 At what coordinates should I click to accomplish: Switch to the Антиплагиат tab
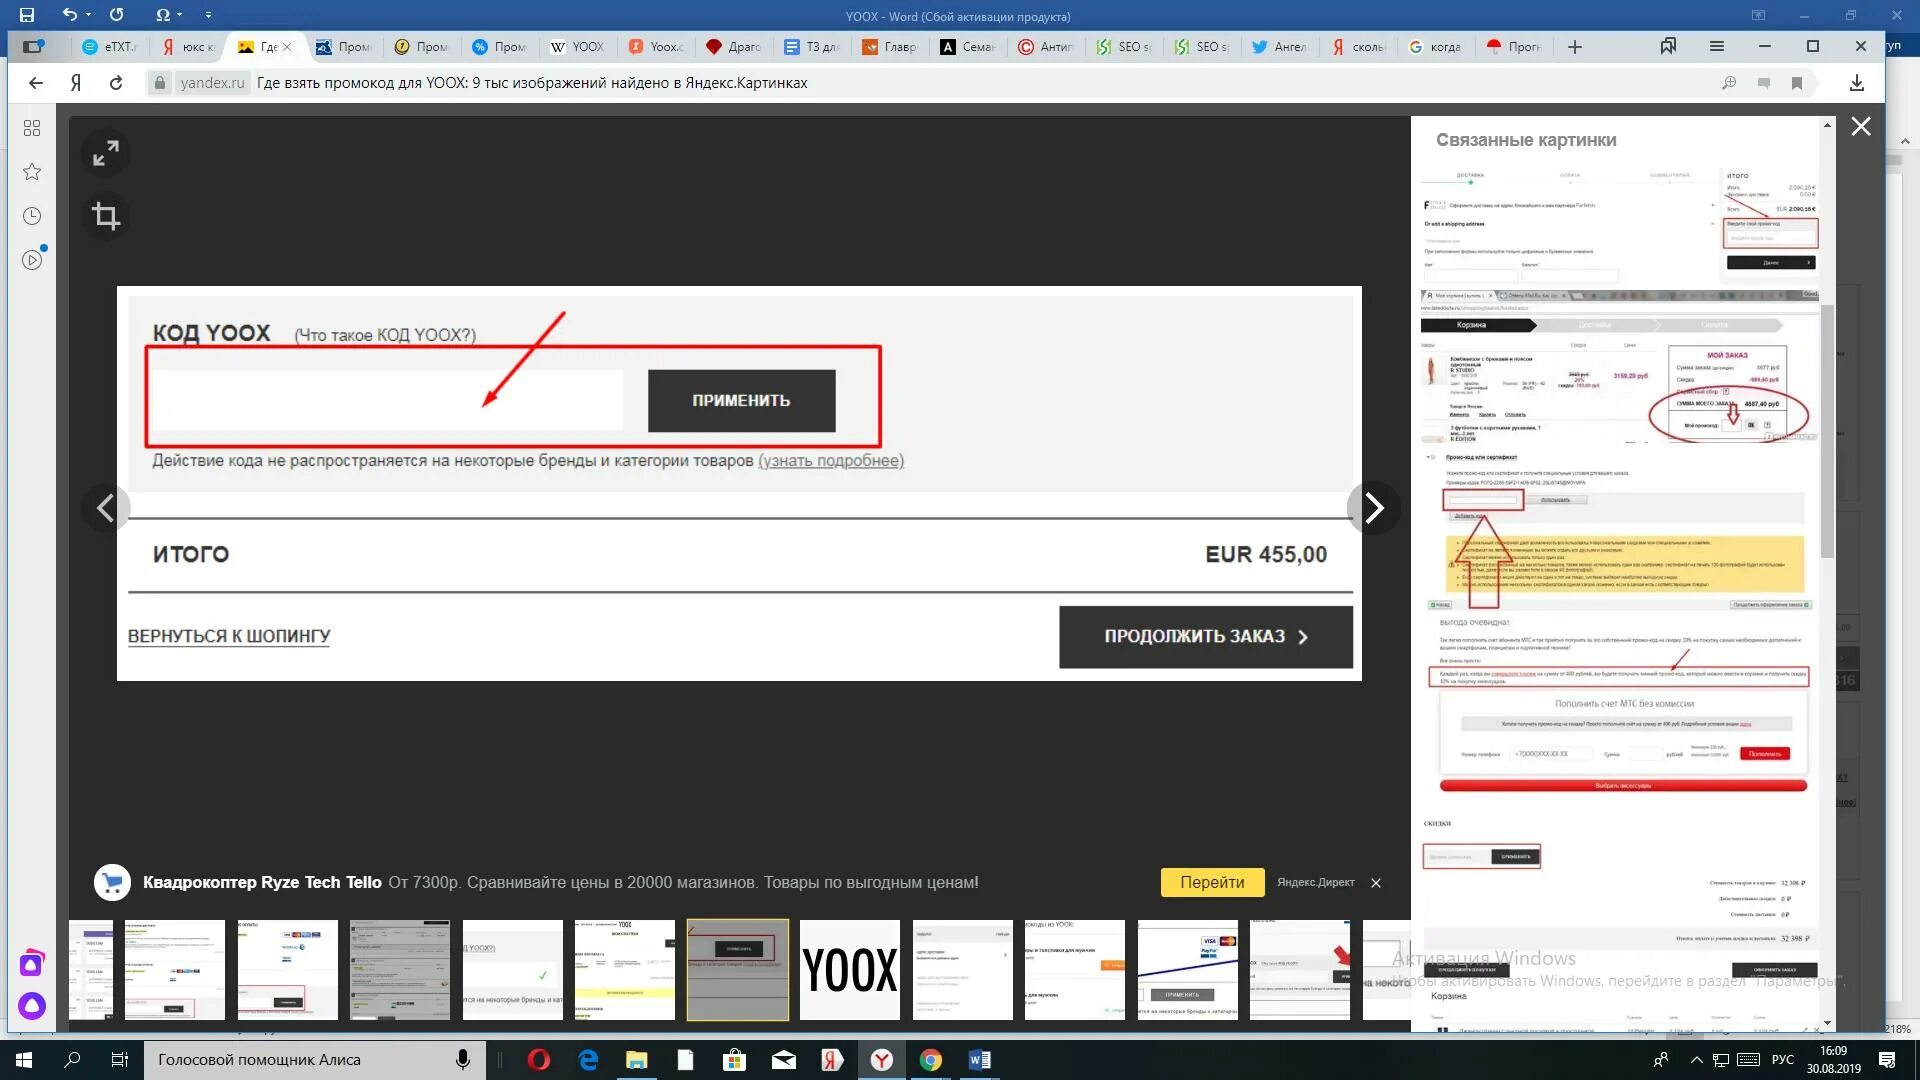click(1047, 47)
